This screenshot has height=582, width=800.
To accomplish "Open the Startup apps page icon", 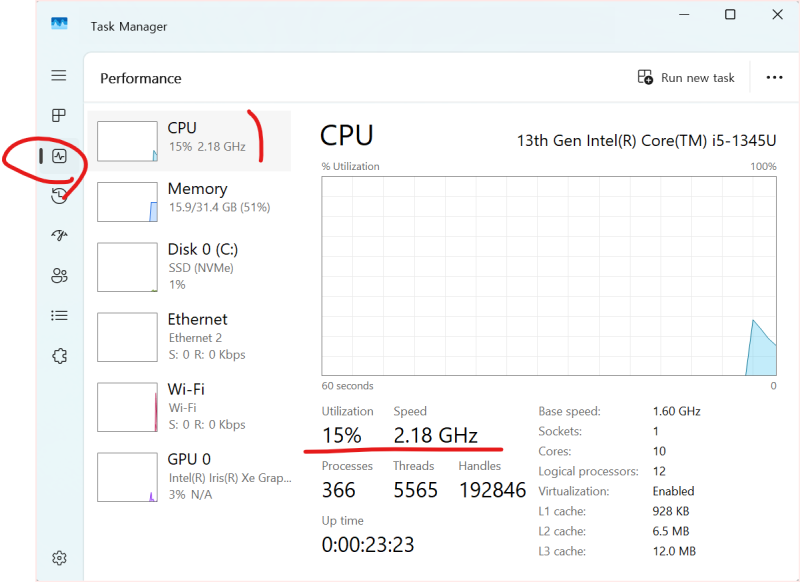I will pos(59,235).
